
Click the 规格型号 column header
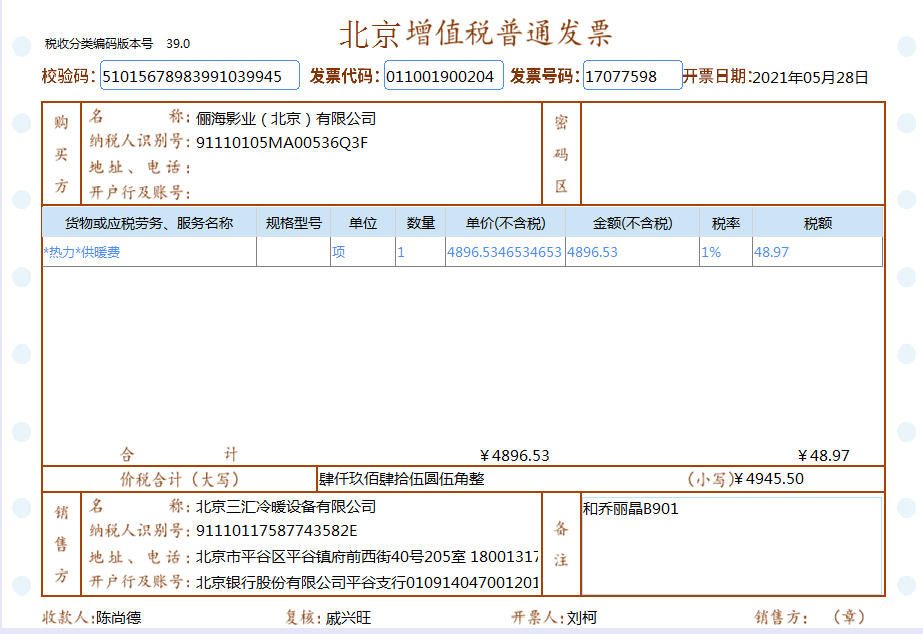(293, 223)
